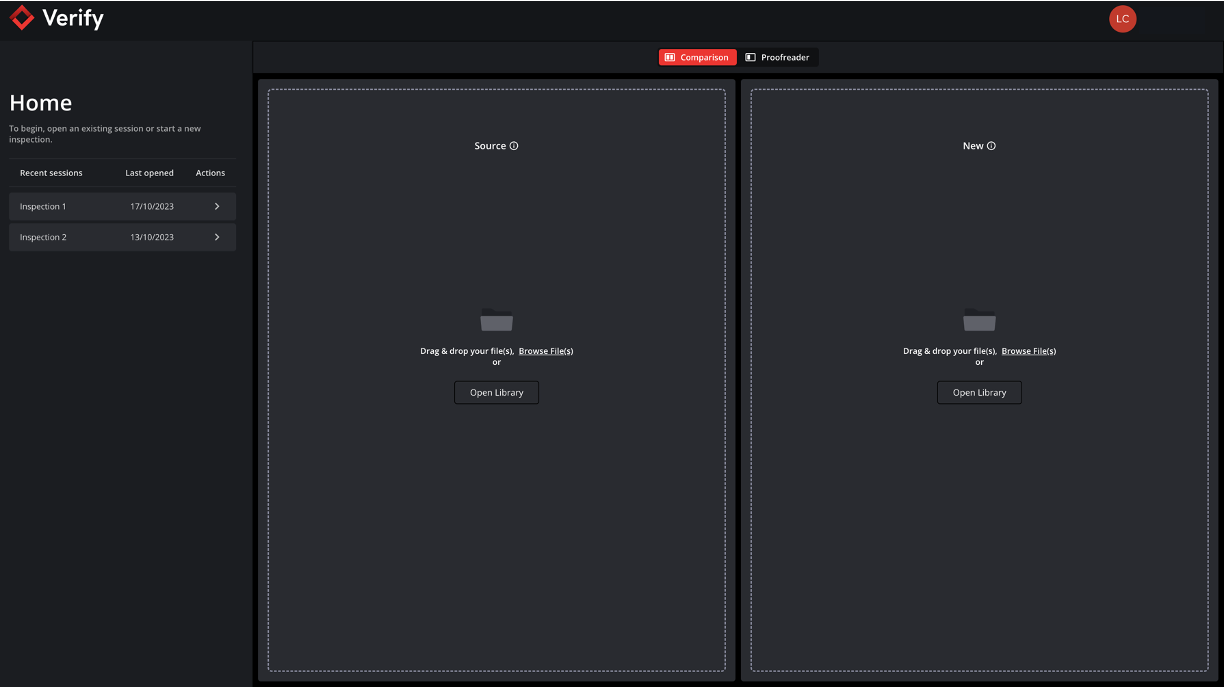Click the folder icon in Source panel
Viewport: 1224px width, 688px height.
pyautogui.click(x=496, y=320)
